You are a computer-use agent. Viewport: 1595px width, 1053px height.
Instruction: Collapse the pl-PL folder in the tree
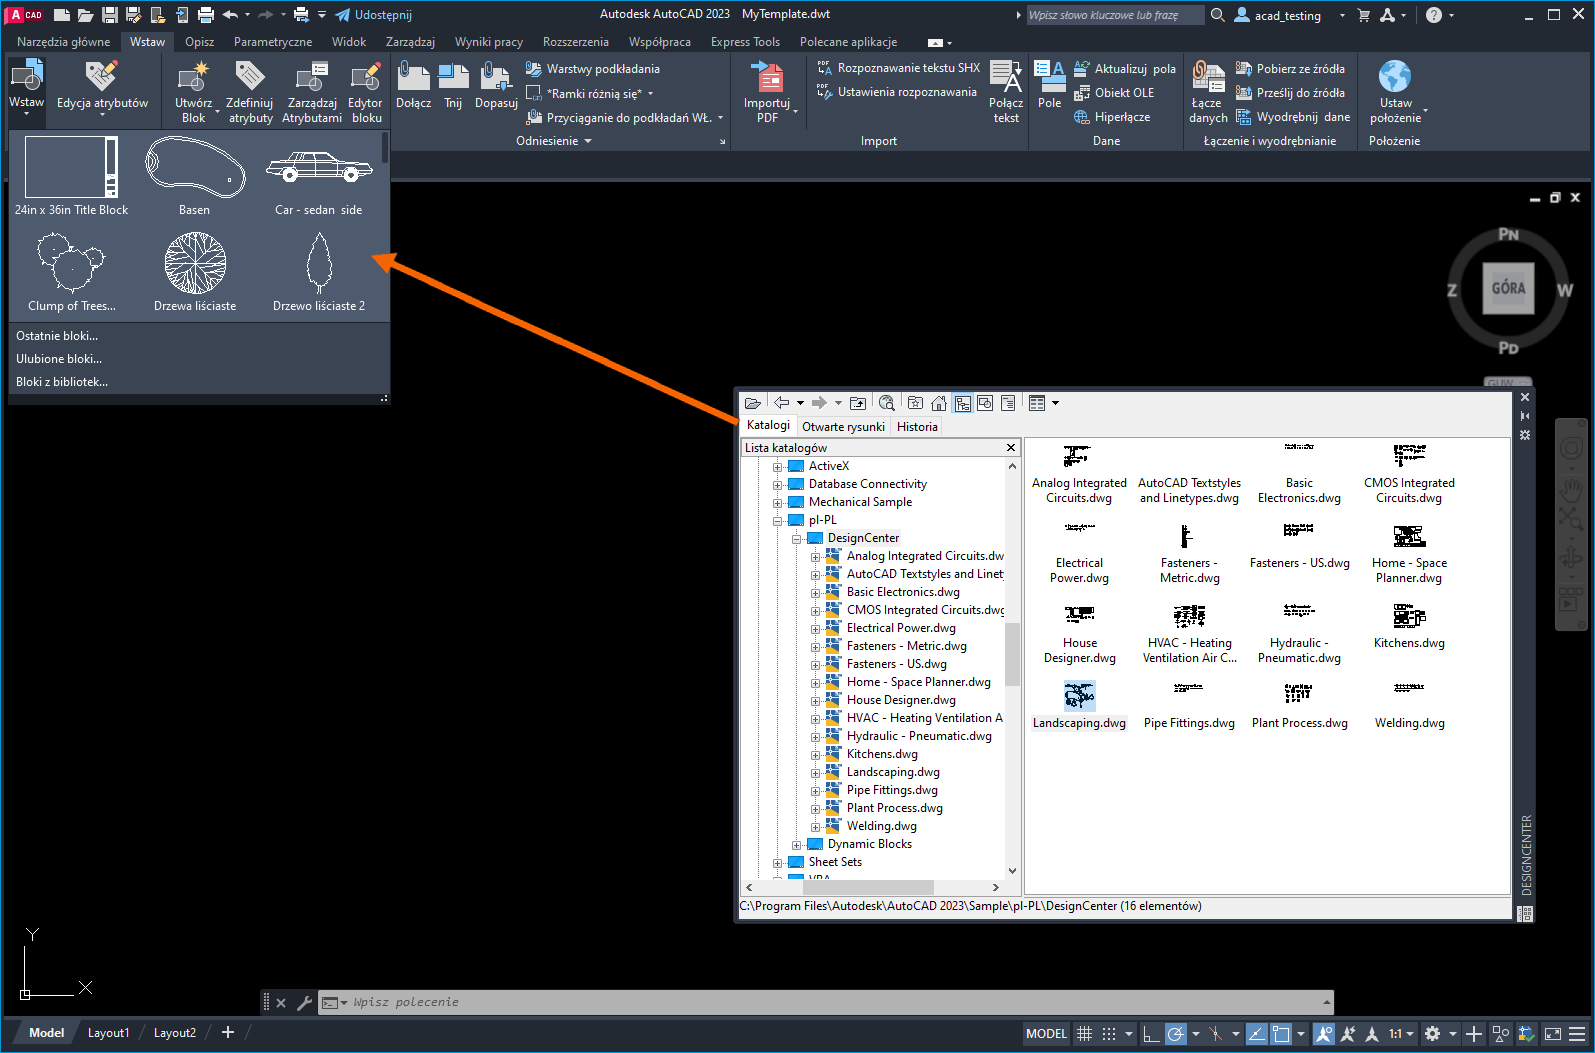[777, 521]
